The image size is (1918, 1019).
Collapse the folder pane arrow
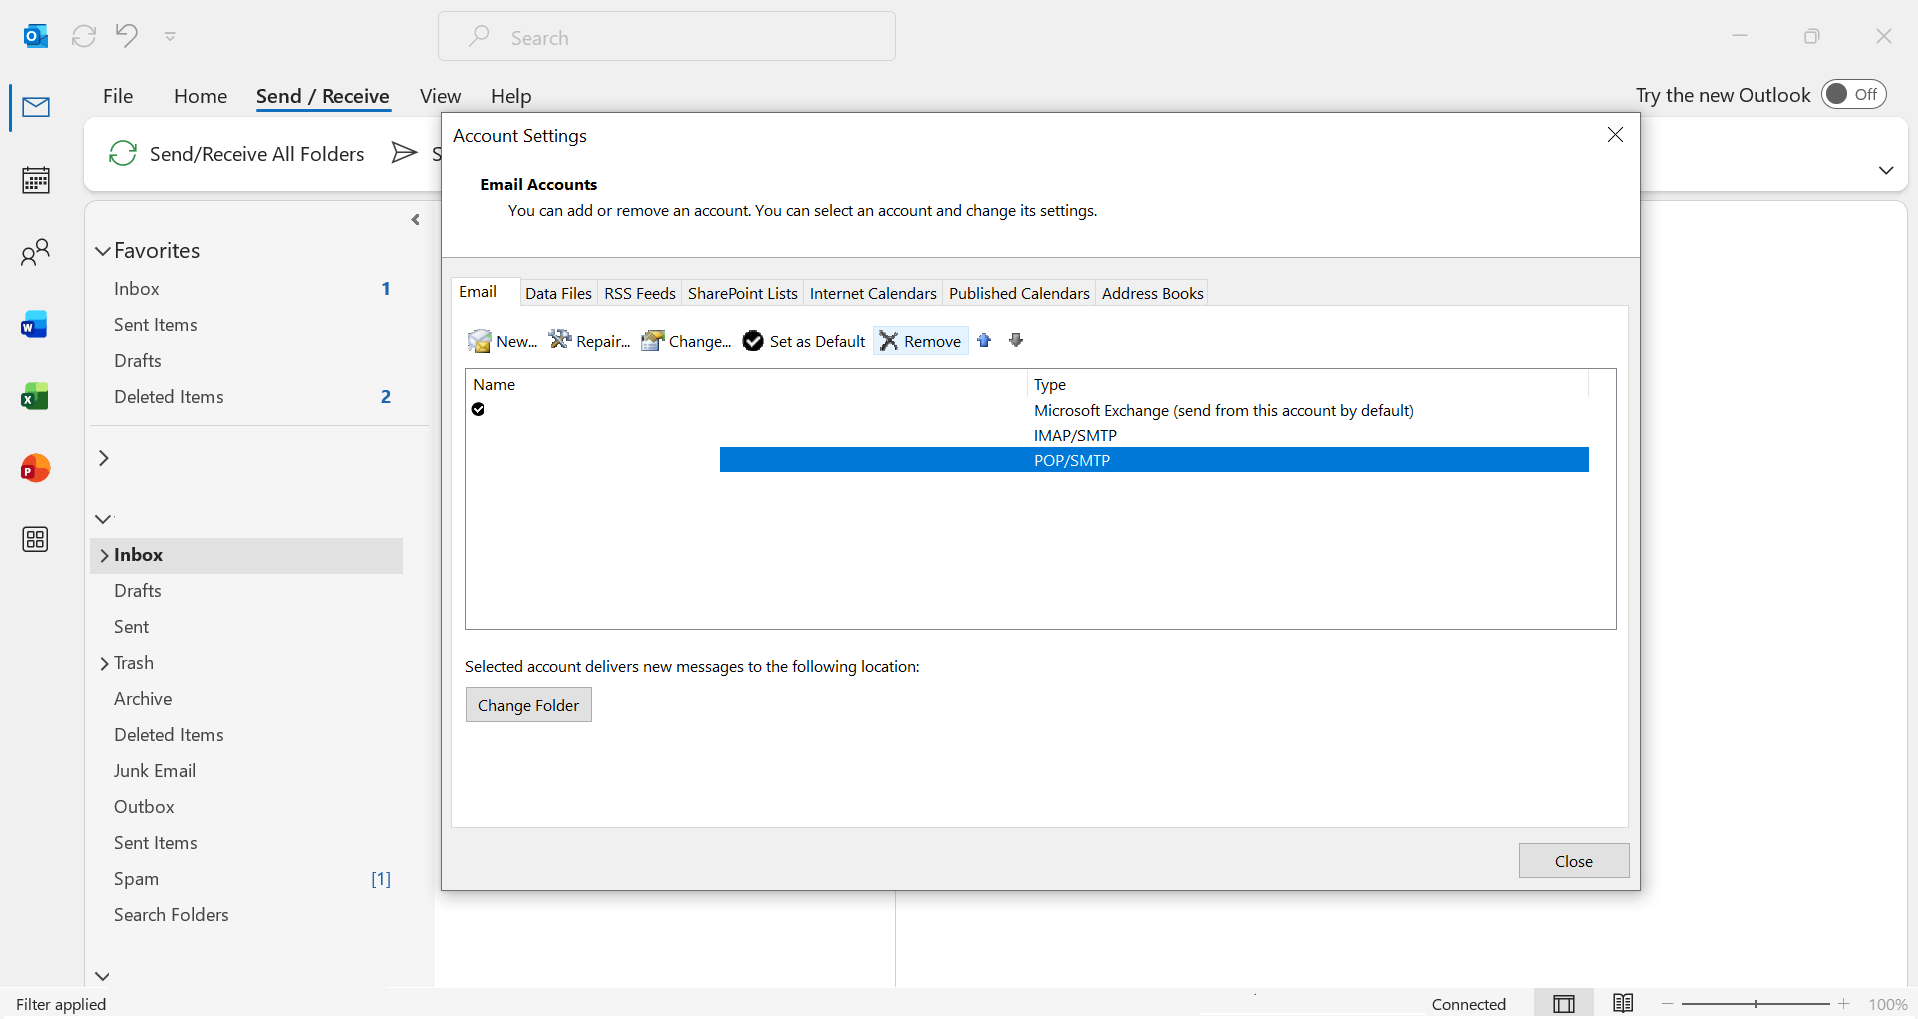[416, 220]
